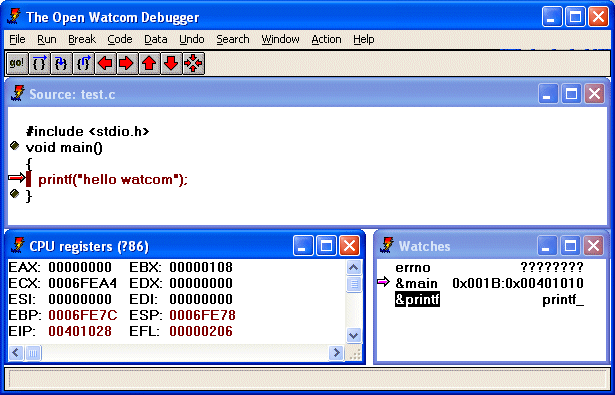Click the Open Watcom Debugger title icon
This screenshot has height=395, width=615.
(15, 17)
